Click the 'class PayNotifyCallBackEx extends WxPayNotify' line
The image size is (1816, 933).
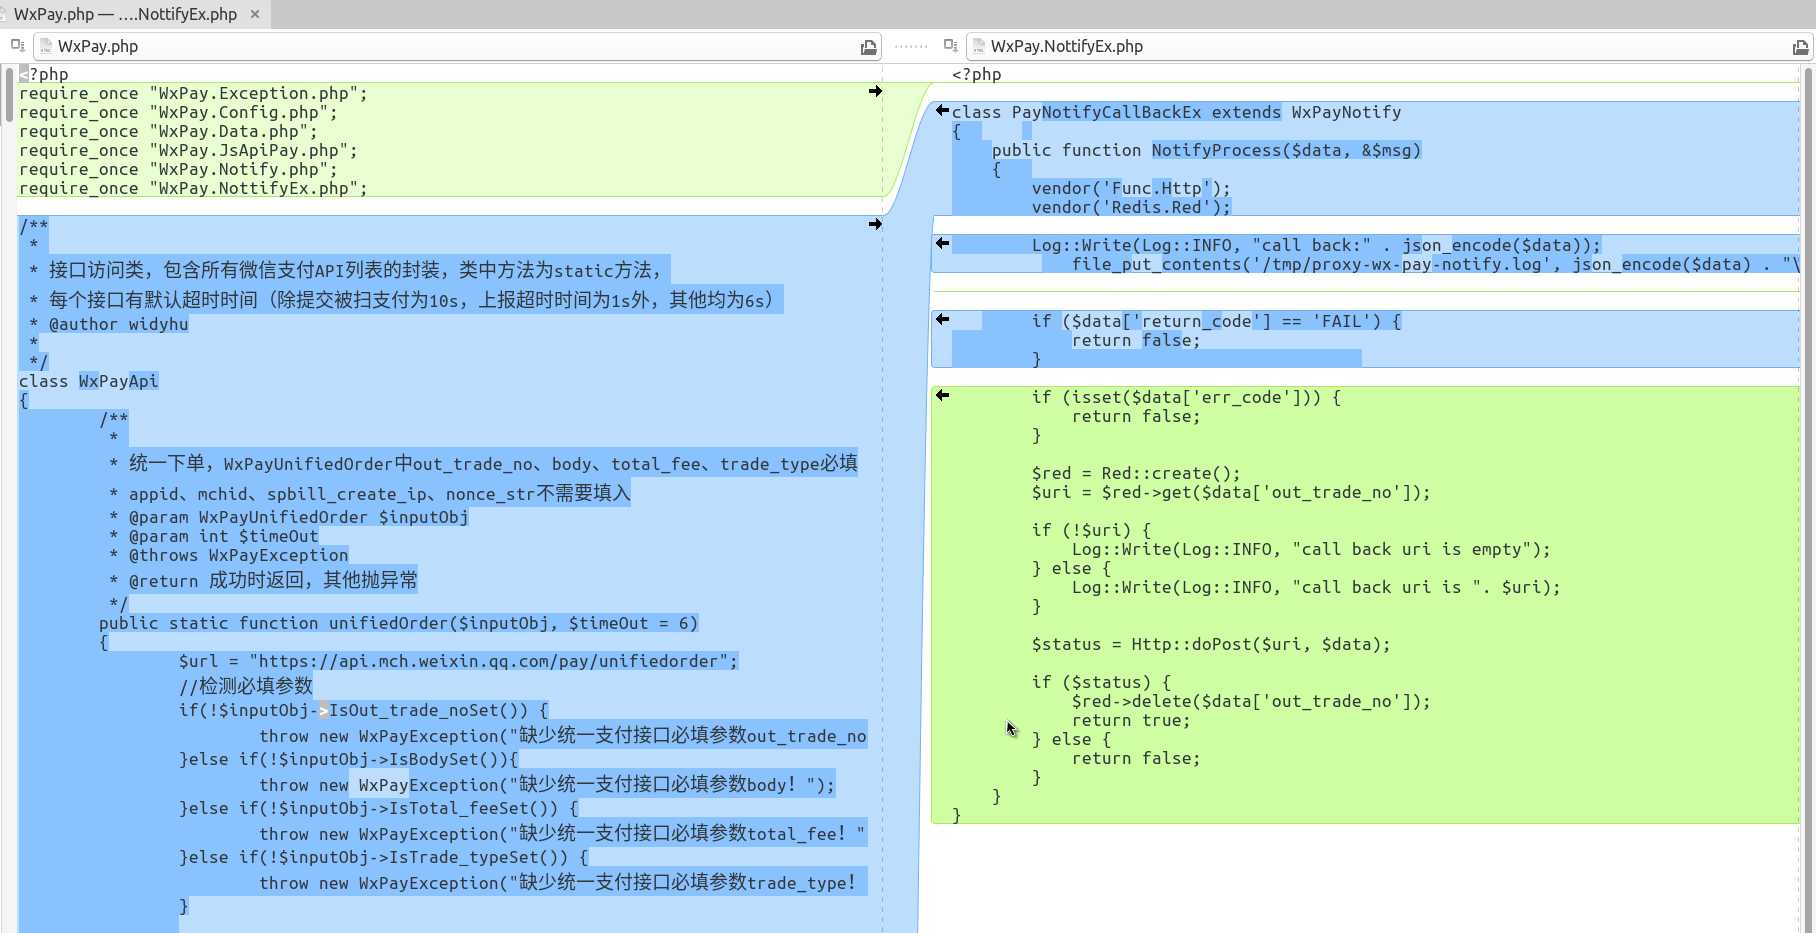click(1177, 112)
